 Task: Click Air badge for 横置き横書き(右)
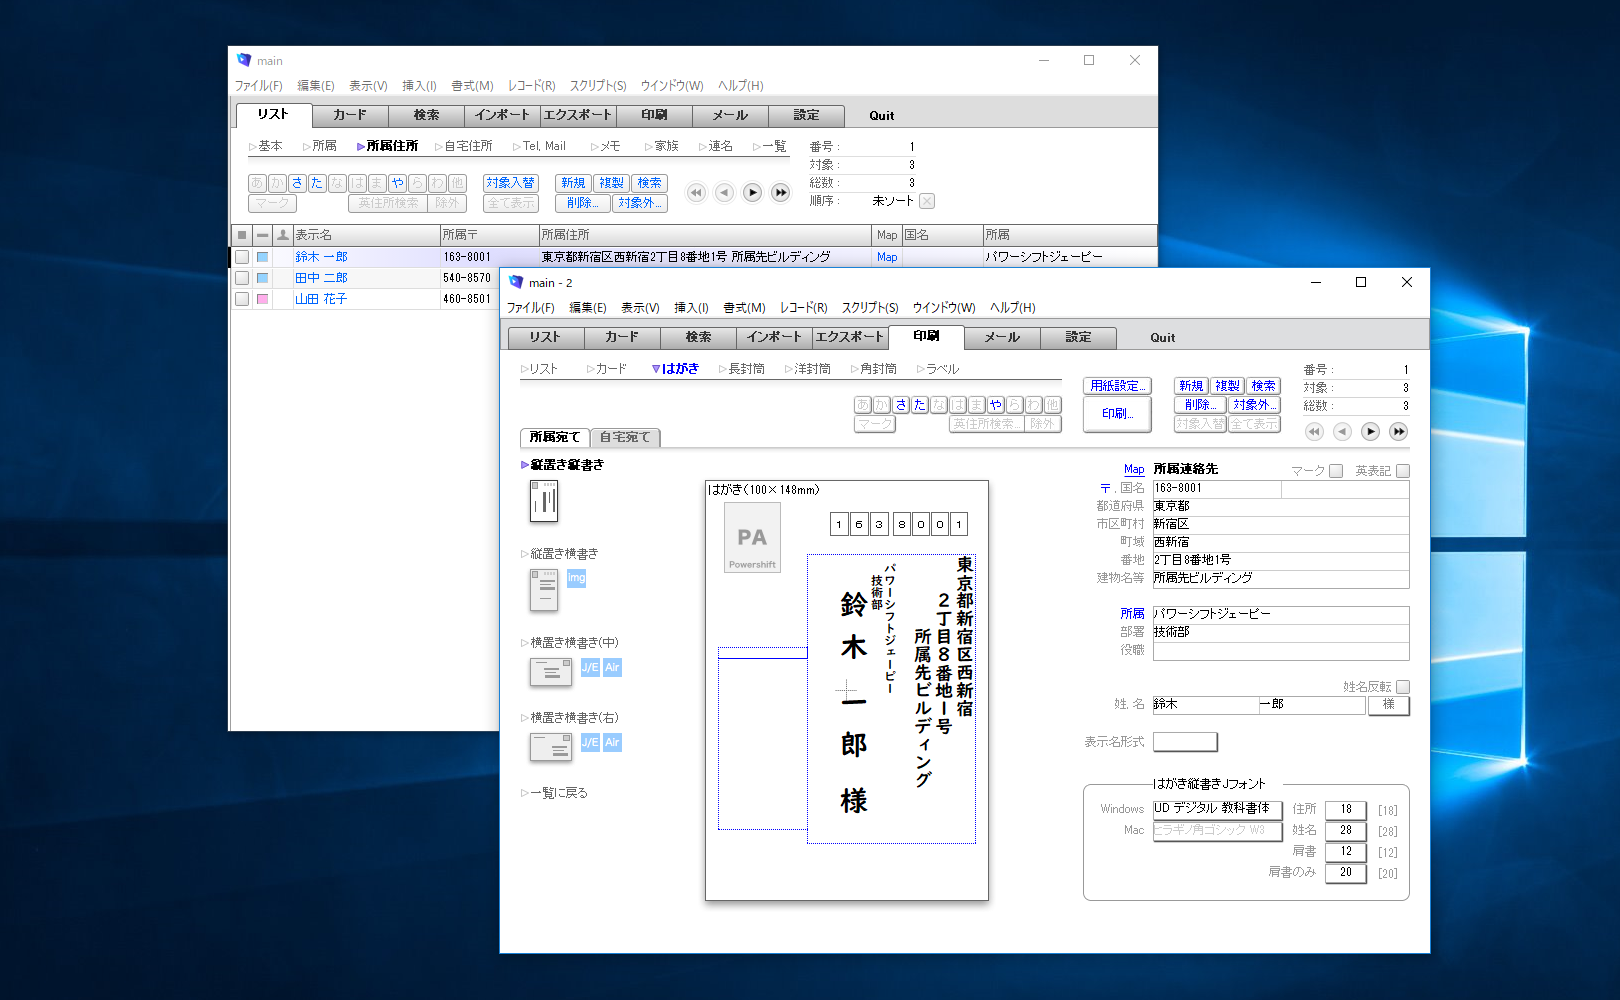pyautogui.click(x=612, y=742)
